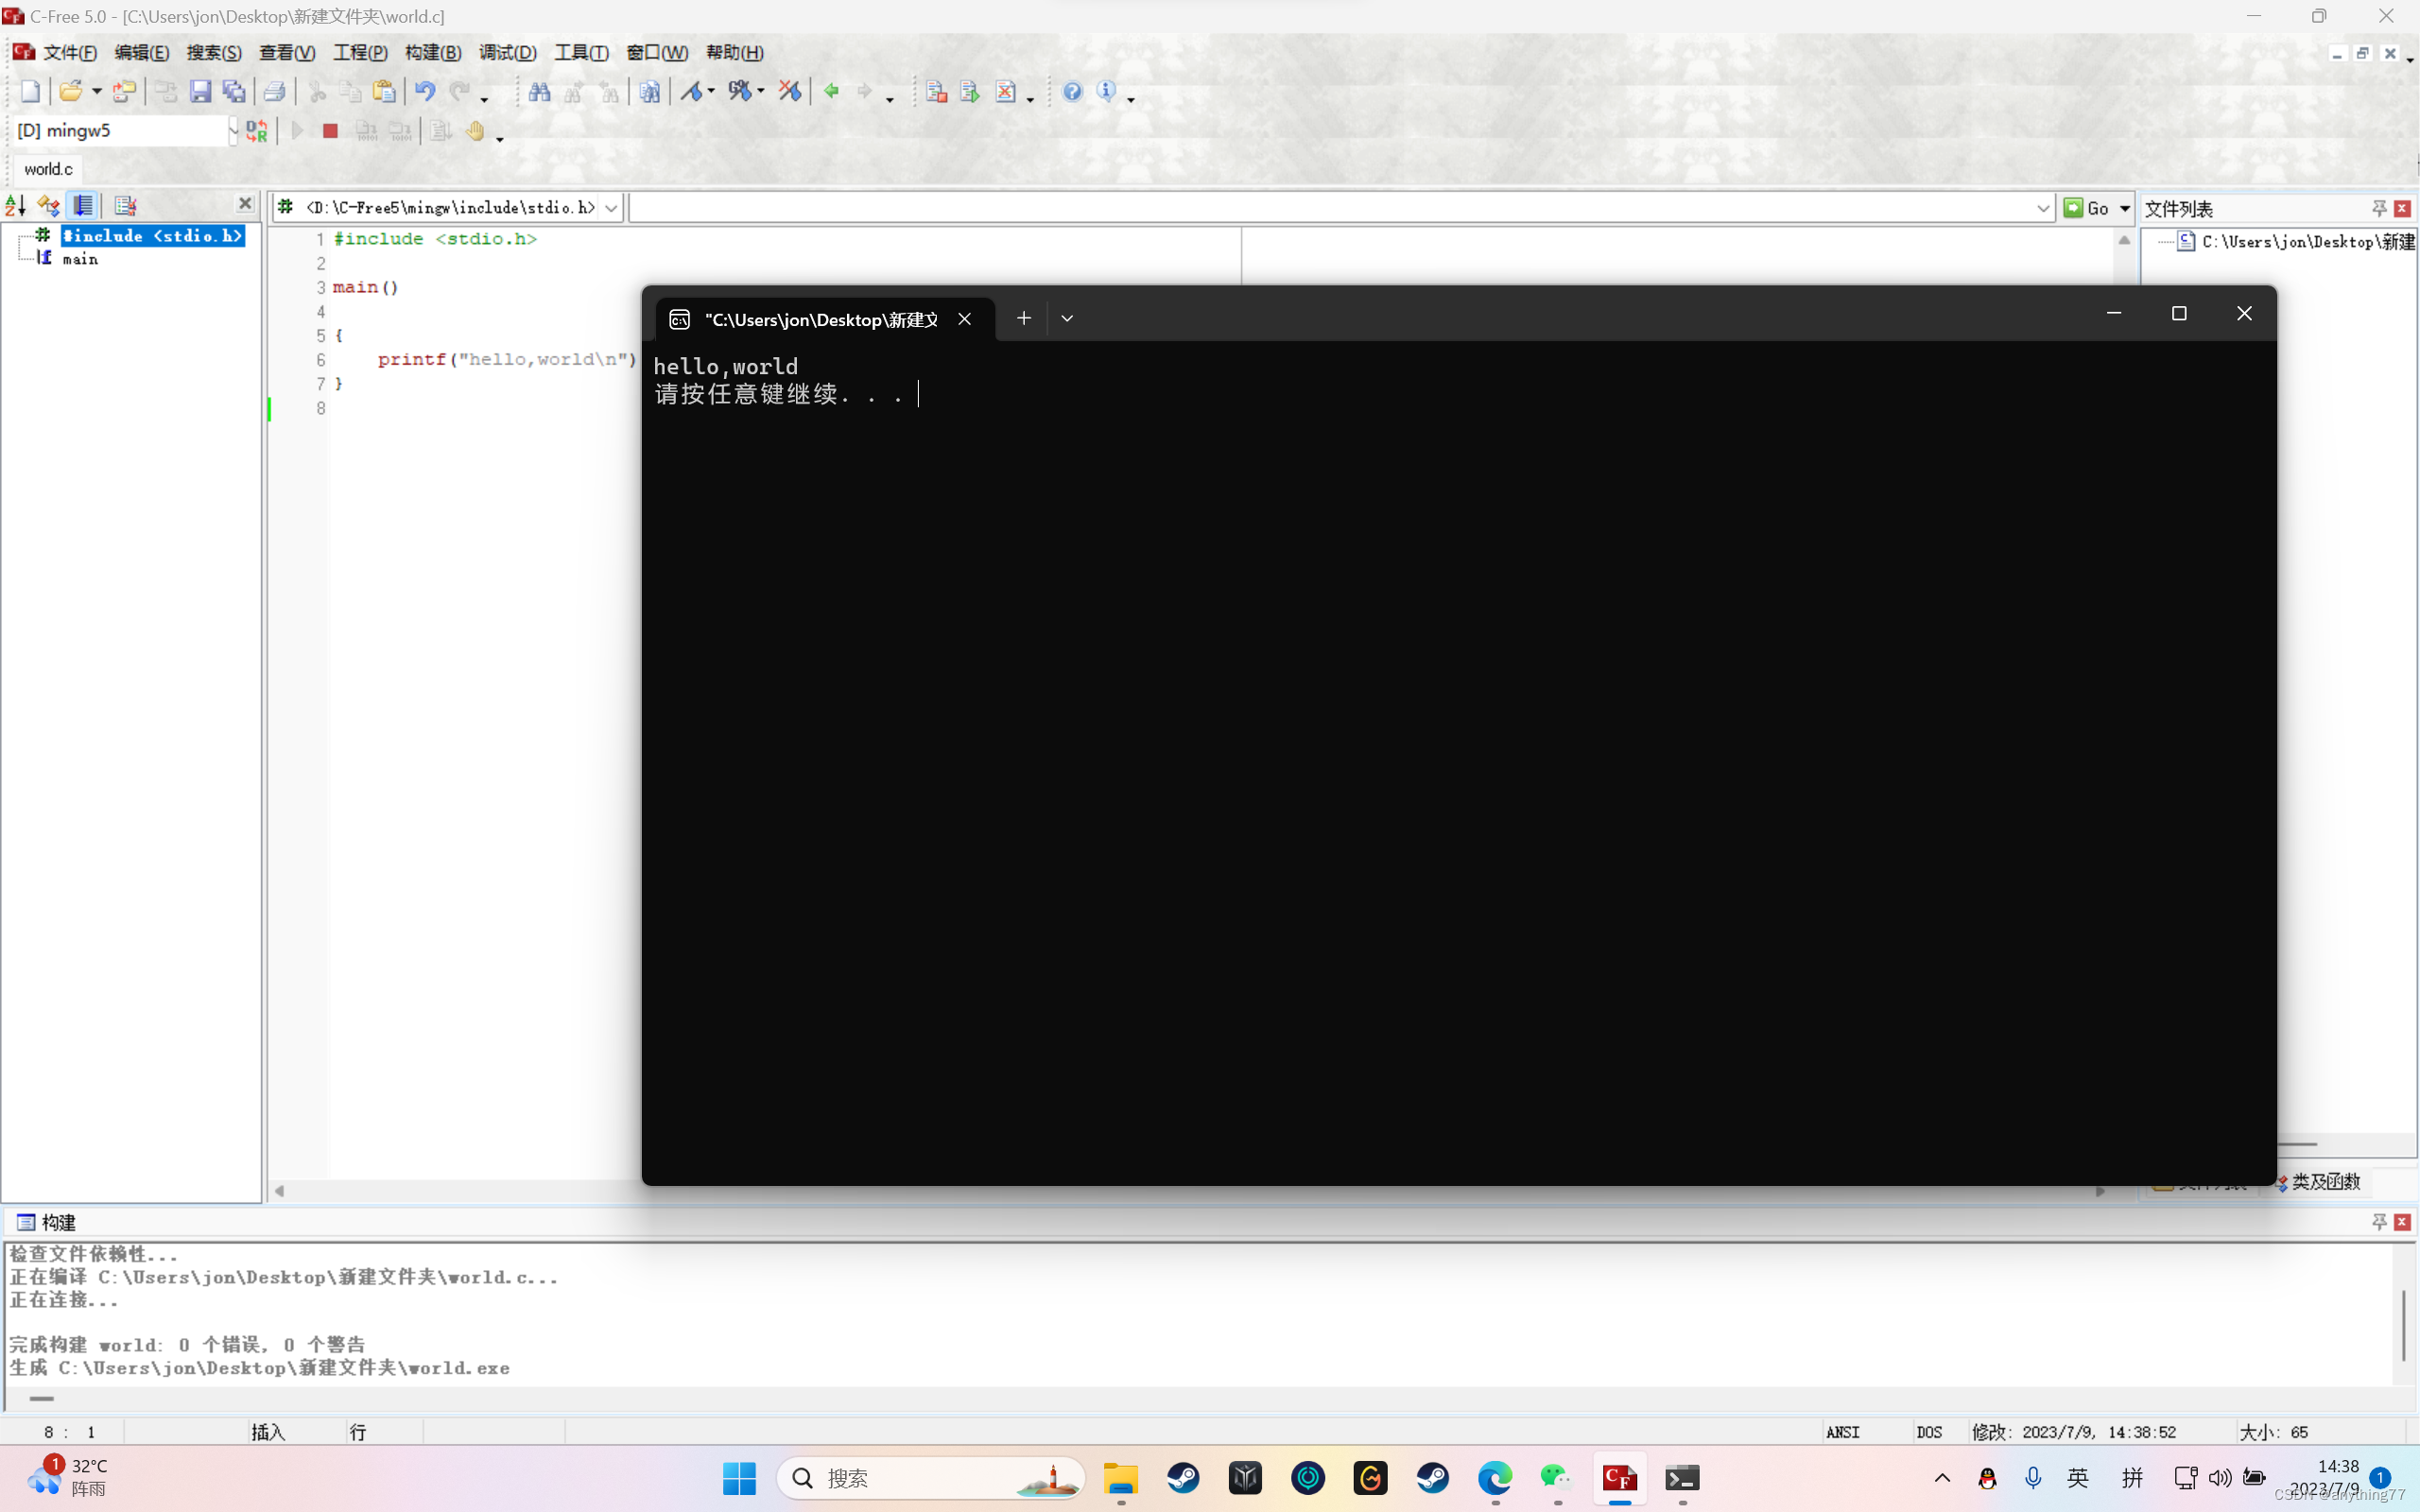Run the program using the green play icon
Screen dimensions: 2420x1512
tap(296, 130)
